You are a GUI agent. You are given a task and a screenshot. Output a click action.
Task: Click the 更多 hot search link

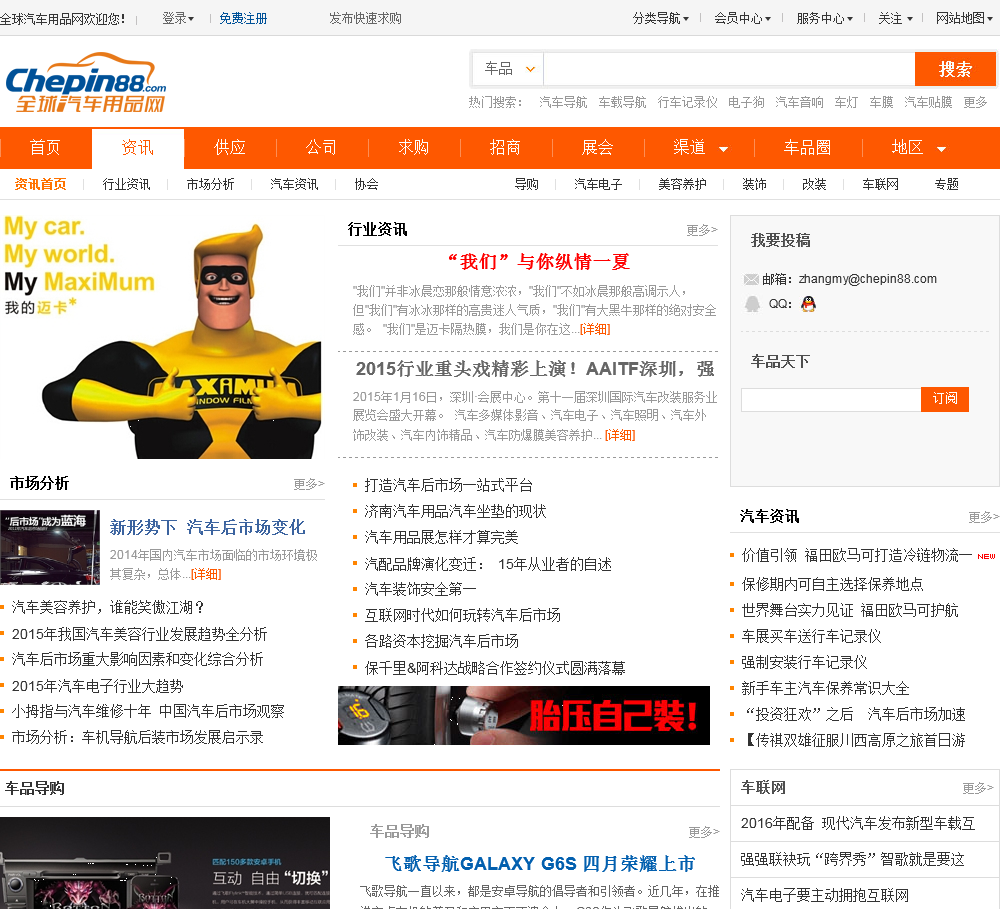[975, 102]
